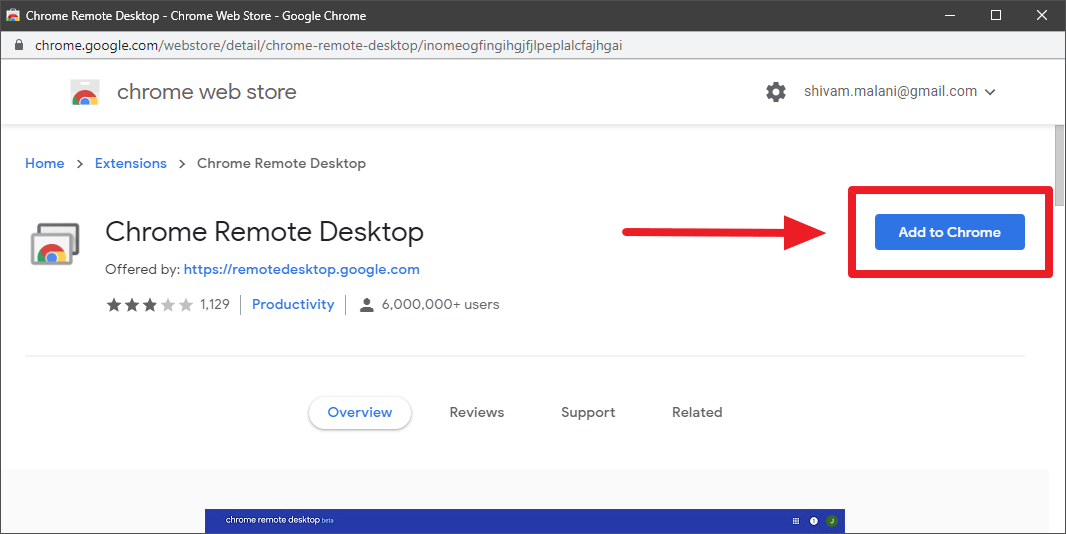Click the window title bar Web Store icon

12,15
